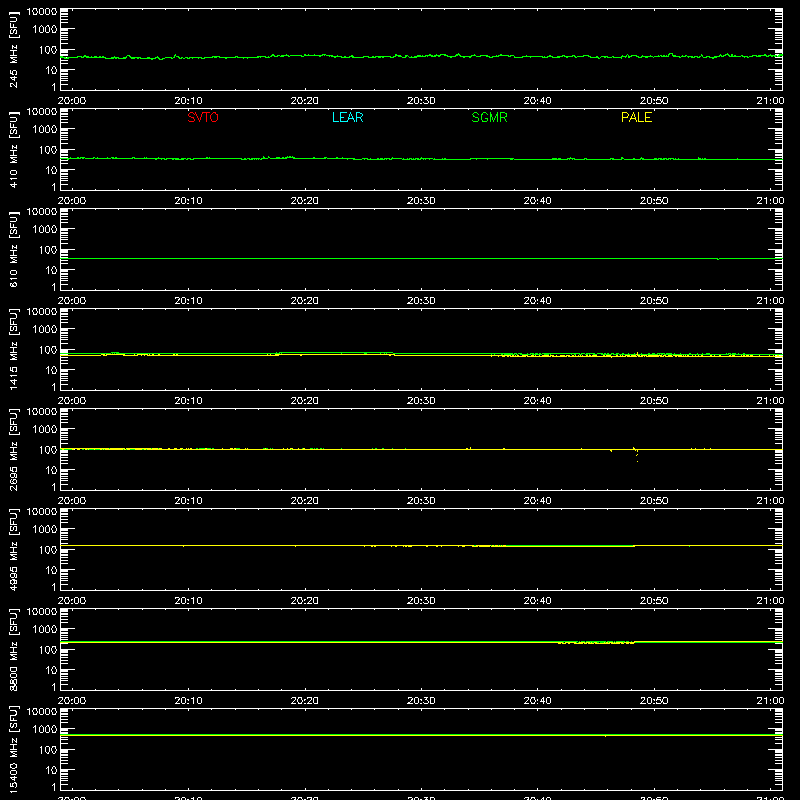
Task: Click the yellow PALE station label
Action: (x=636, y=117)
